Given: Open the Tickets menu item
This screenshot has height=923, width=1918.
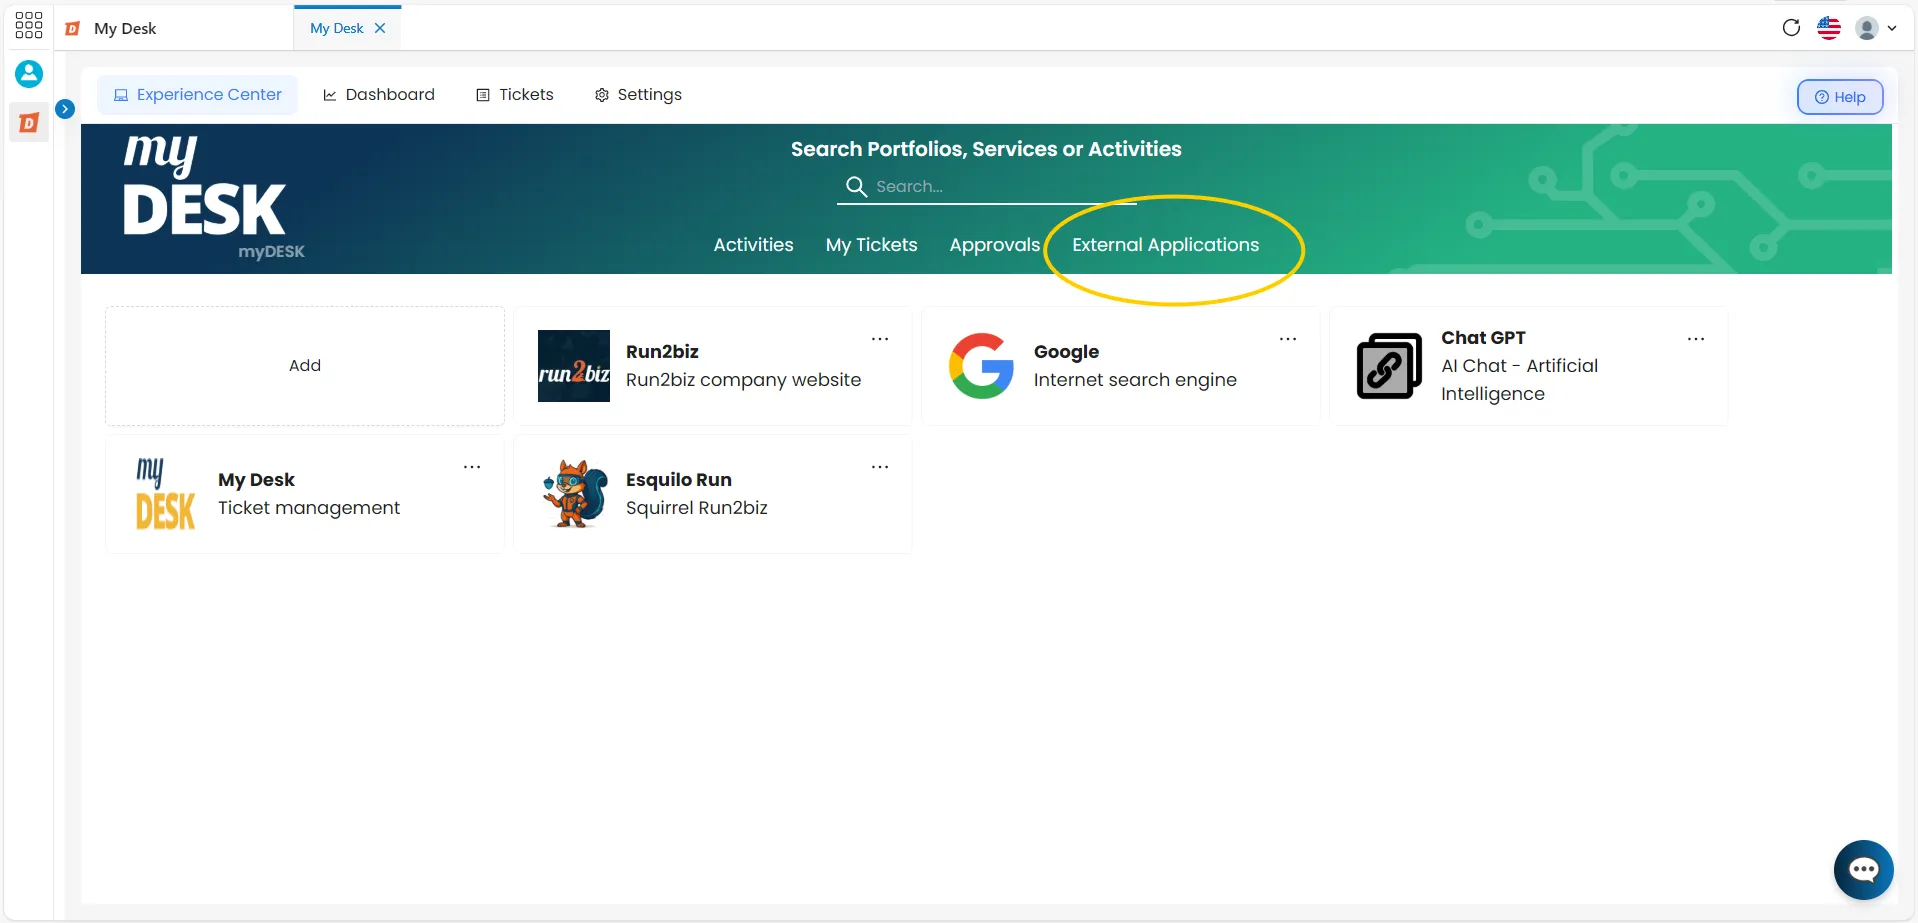Looking at the screenshot, I should (514, 95).
